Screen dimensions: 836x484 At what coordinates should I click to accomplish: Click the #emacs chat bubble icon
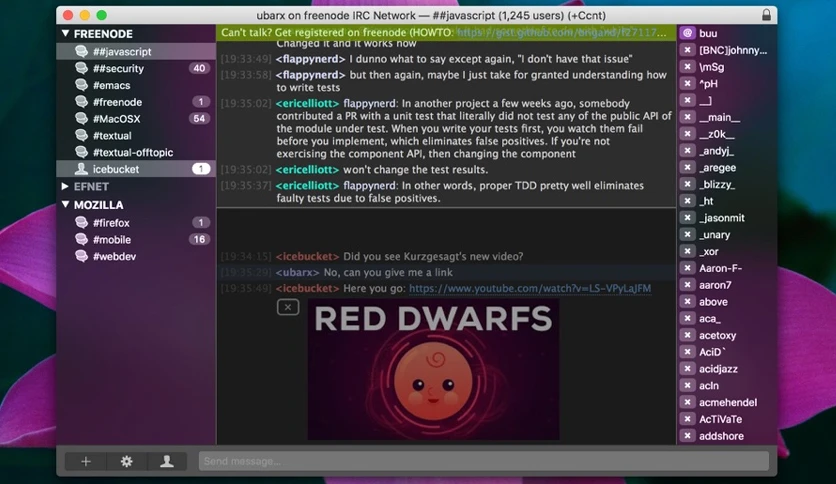81,85
